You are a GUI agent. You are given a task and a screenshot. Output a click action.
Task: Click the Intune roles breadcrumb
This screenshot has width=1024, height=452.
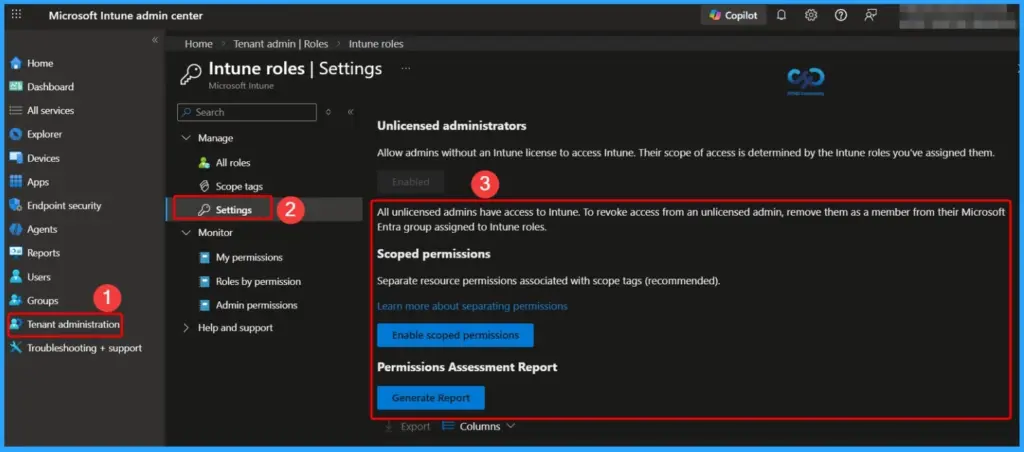[376, 44]
